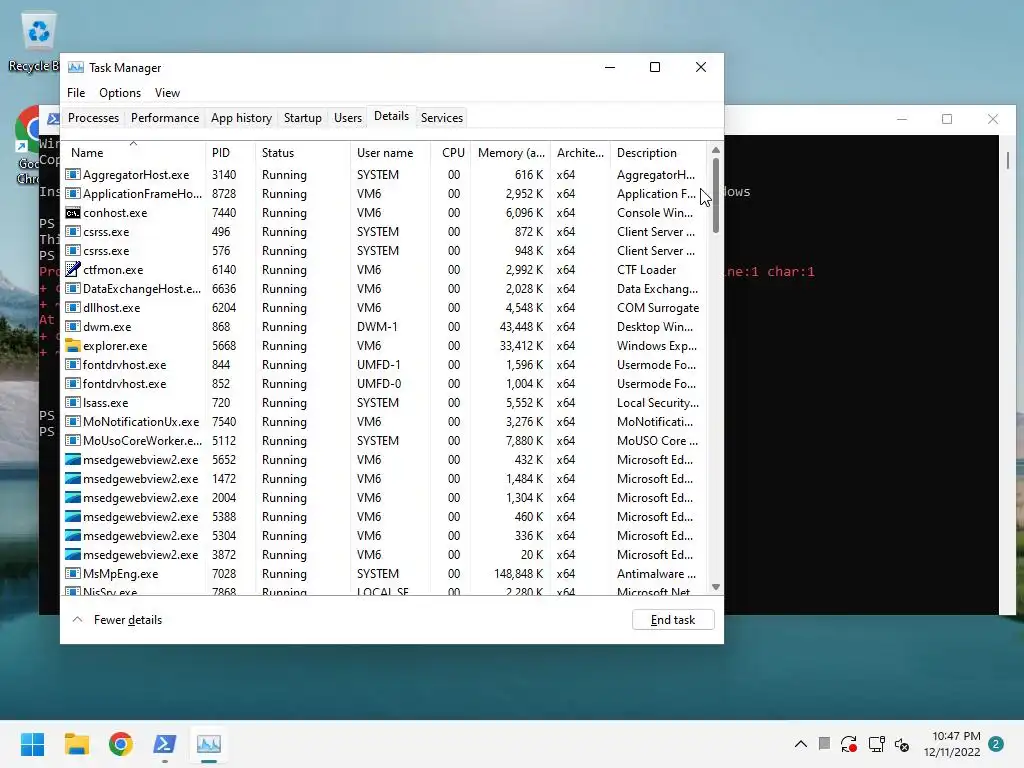Select the lsass.exe process icon

click(x=72, y=403)
